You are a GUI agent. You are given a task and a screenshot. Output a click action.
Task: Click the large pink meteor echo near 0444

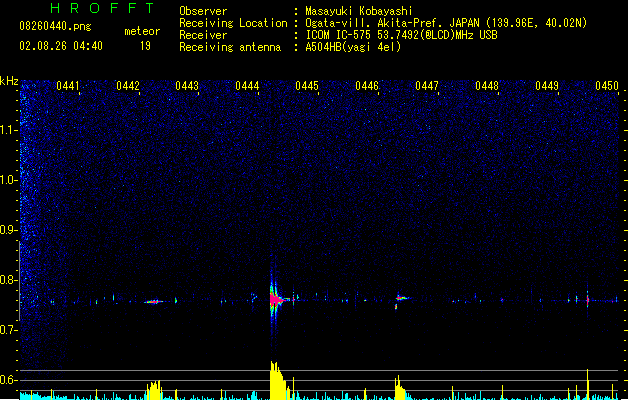click(276, 299)
